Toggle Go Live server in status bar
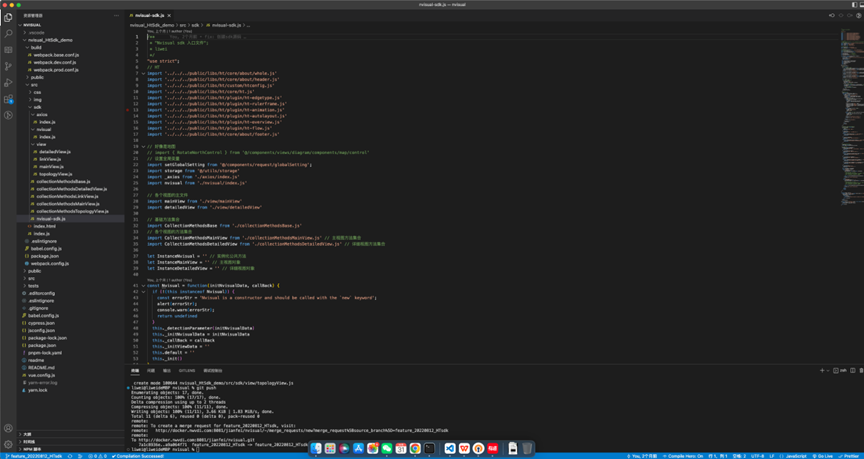This screenshot has height=459, width=864. pos(822,456)
